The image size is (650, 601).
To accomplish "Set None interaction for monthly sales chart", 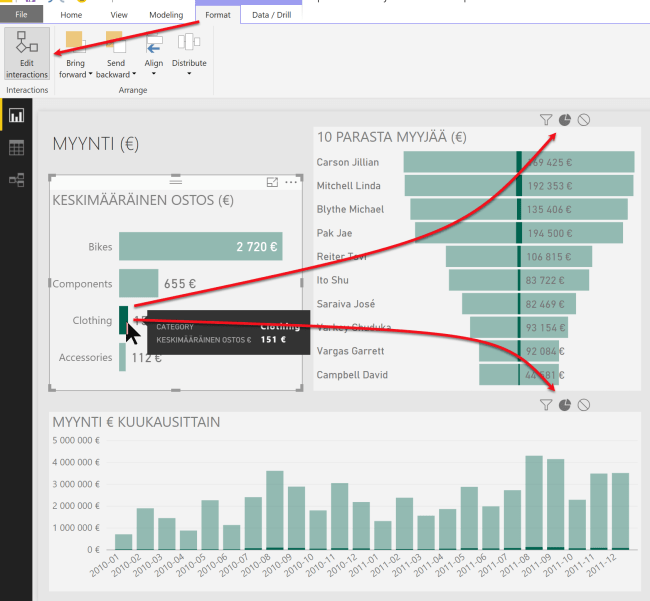I will point(584,405).
